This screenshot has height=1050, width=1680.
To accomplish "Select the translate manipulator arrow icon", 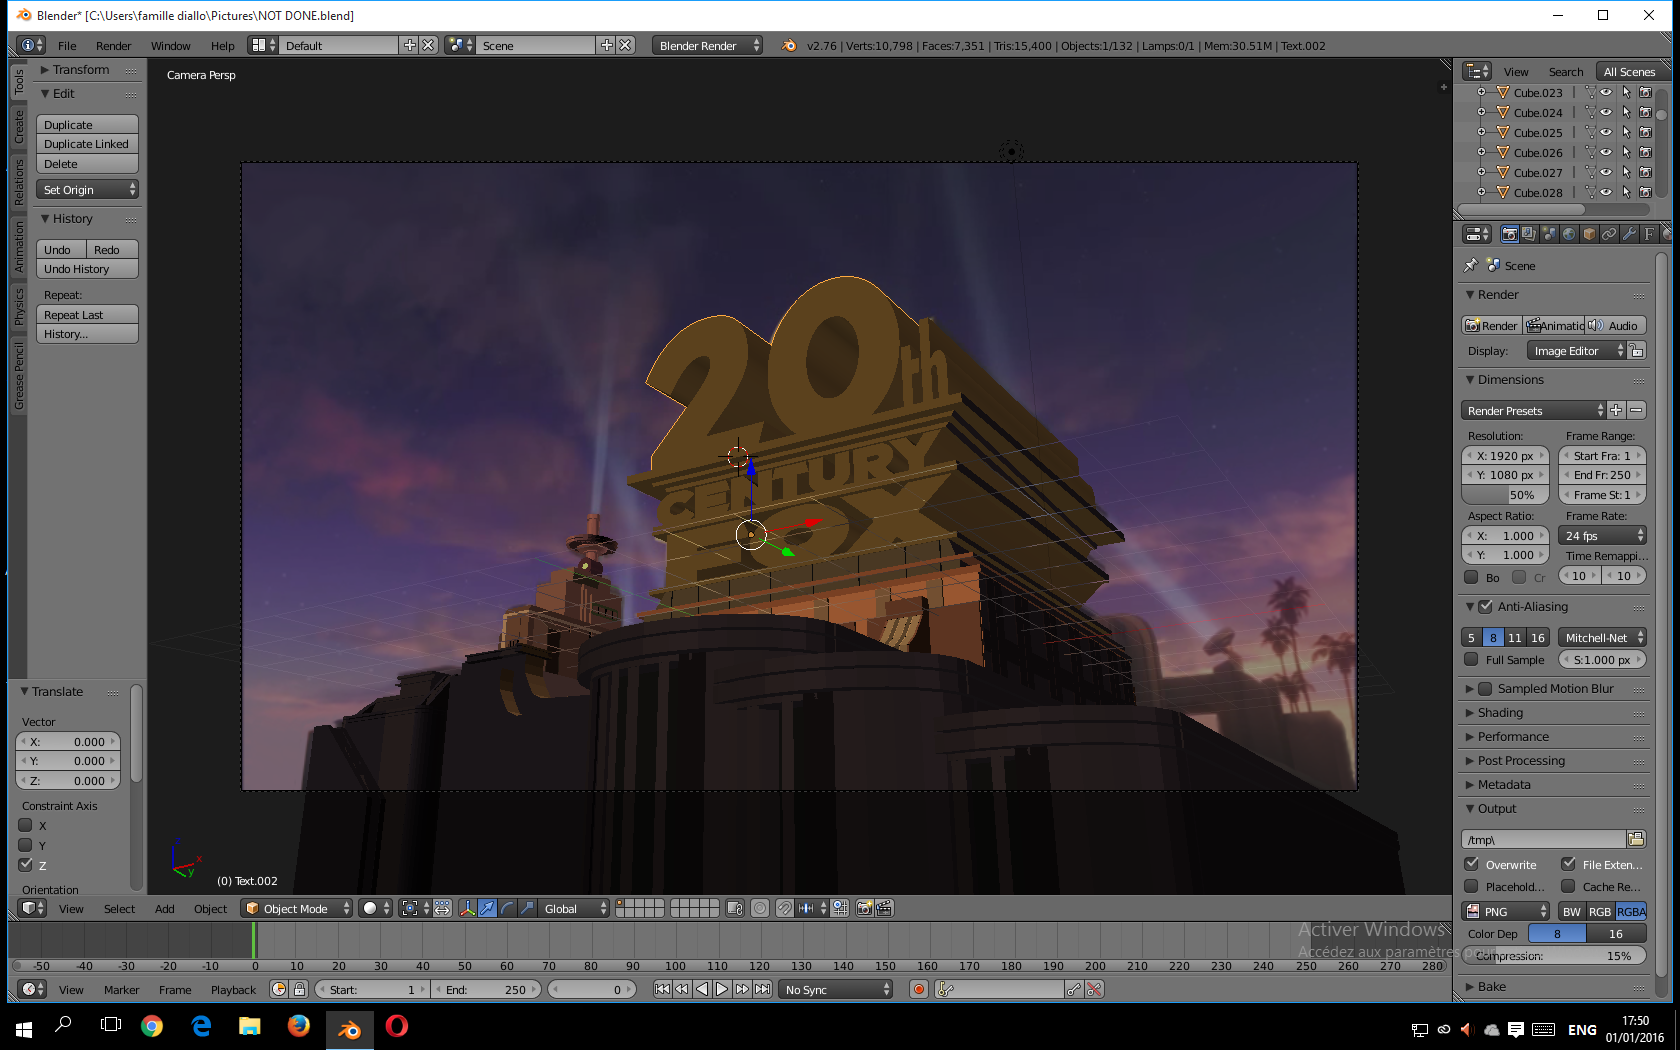I will (487, 908).
